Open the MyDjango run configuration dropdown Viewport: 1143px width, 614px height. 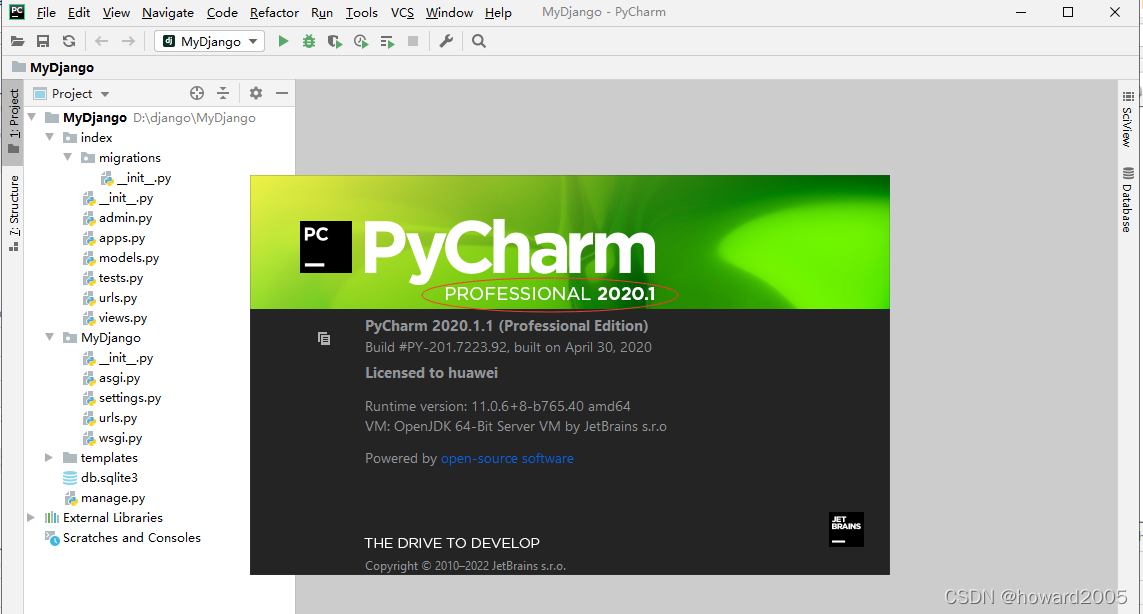(x=210, y=42)
